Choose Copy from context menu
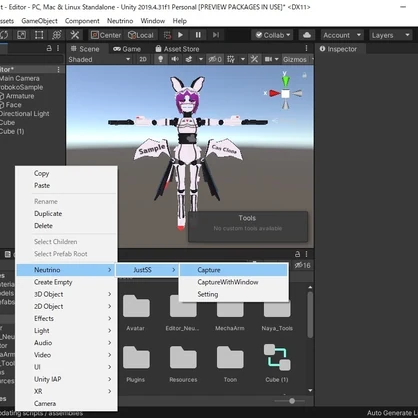The width and height of the screenshot is (418, 418). click(x=41, y=173)
